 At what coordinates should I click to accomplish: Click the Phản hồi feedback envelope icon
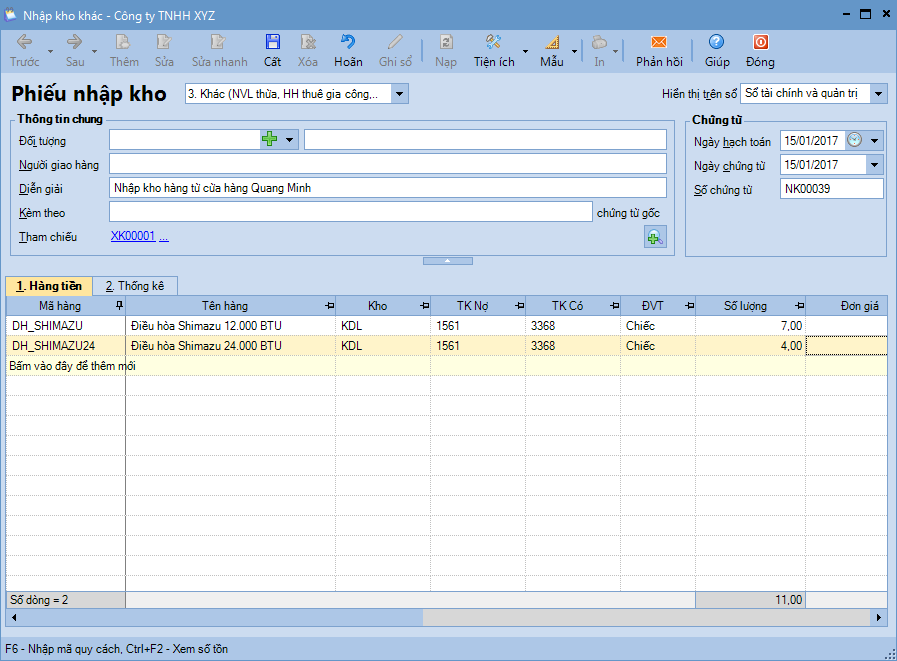[659, 43]
